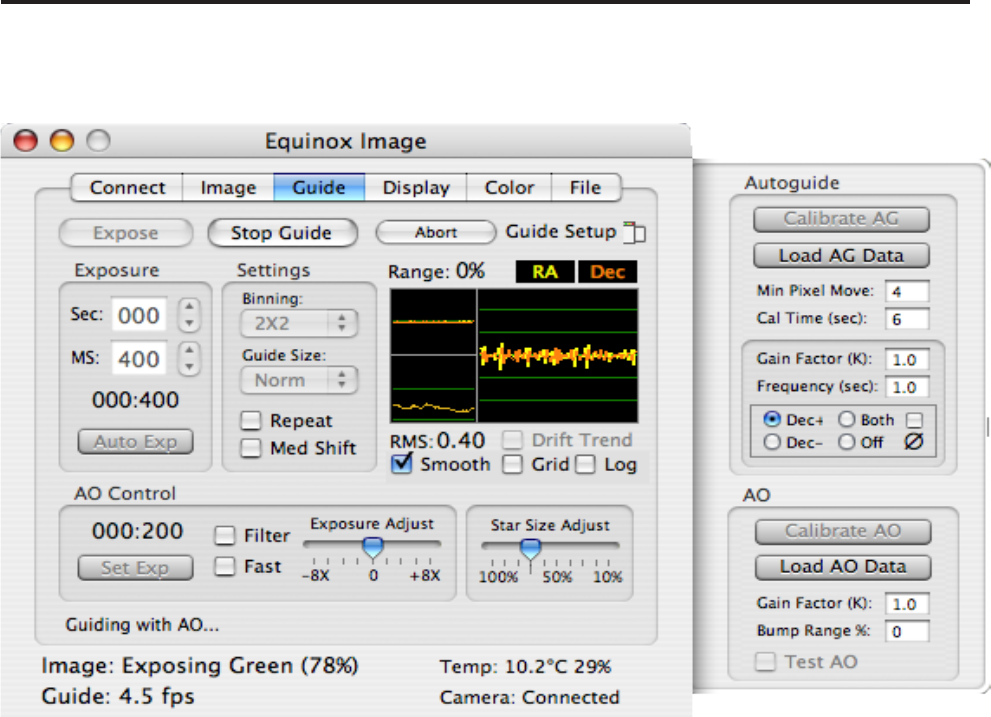This screenshot has height=717, width=991.
Task: Click the Stop Guide button
Action: pyautogui.click(x=282, y=233)
